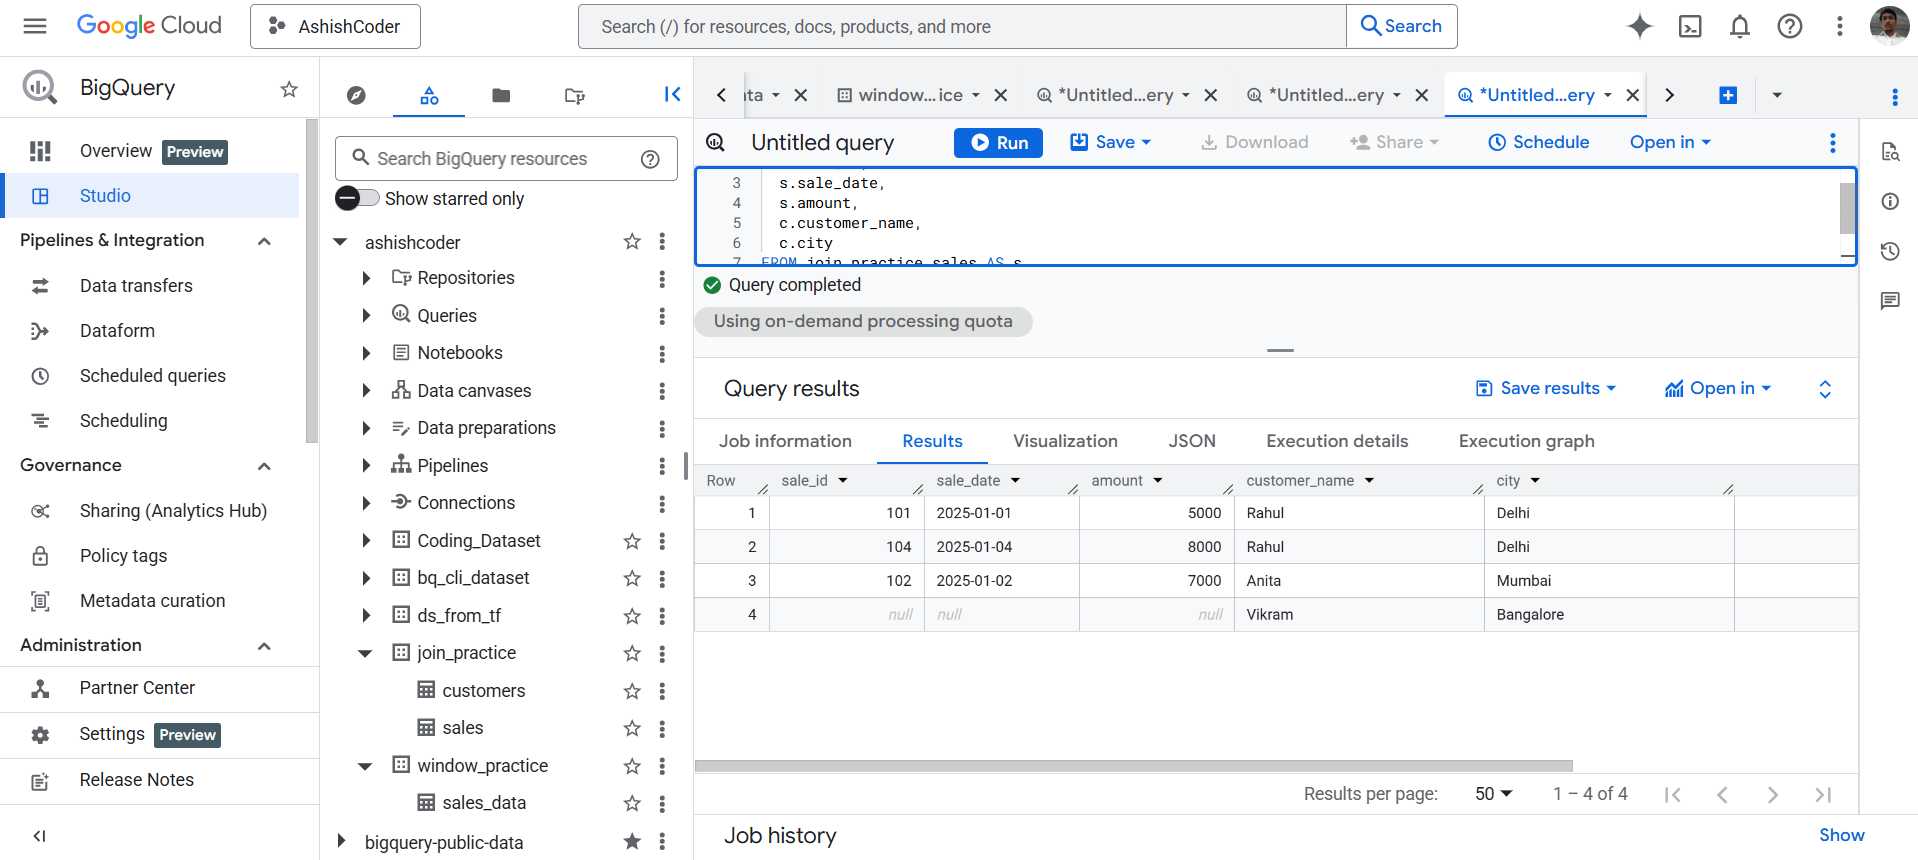Pin BigQuery with the star icon
Viewport: 1918px width, 860px height.
289,89
